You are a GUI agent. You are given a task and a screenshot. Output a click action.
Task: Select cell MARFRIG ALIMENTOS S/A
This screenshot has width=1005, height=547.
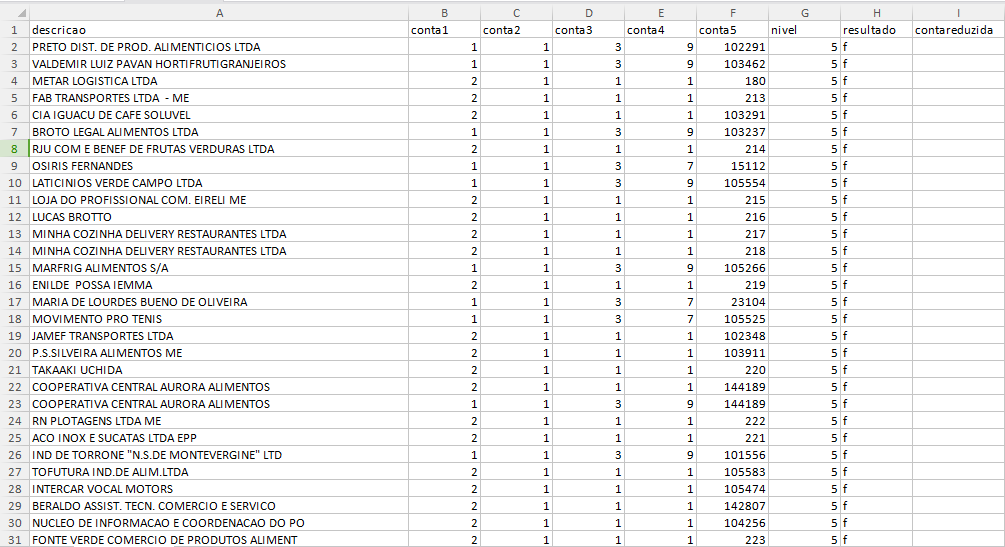[x=219, y=268]
